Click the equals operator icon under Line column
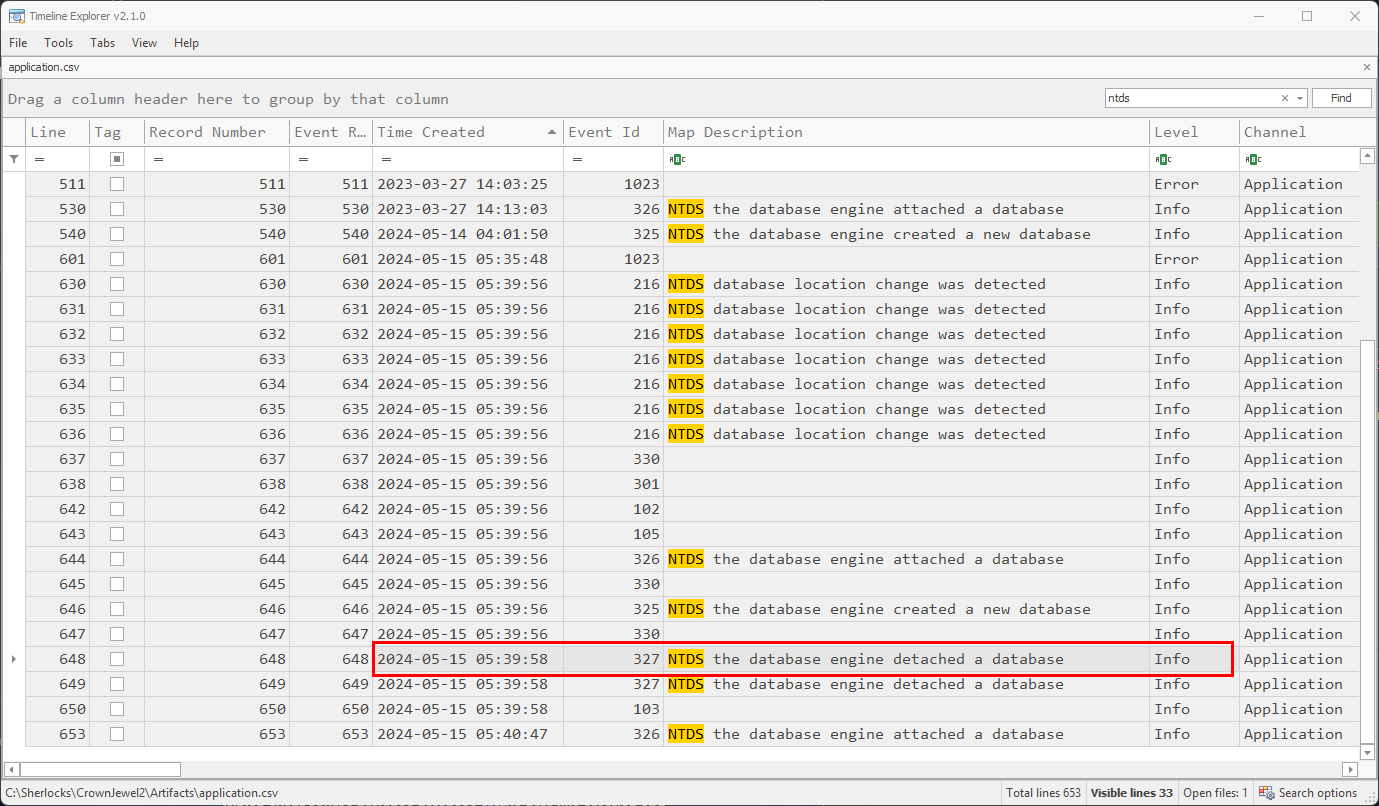Image resolution: width=1379 pixels, height=806 pixels. [39, 159]
